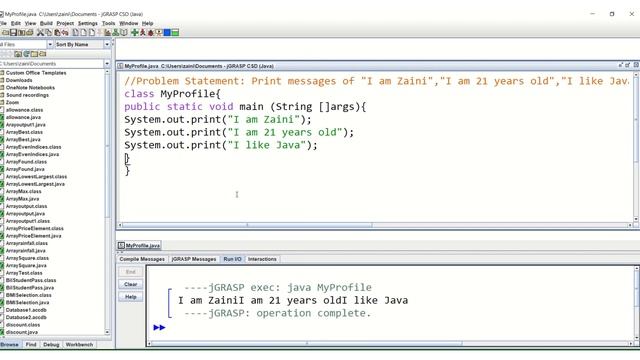Click the green UML diagram toolbar icon
The image size is (640, 360).
[116, 33]
